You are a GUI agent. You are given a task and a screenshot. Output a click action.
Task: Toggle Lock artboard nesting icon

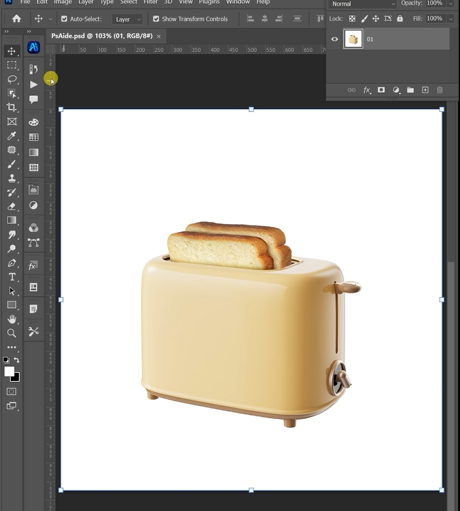[388, 19]
